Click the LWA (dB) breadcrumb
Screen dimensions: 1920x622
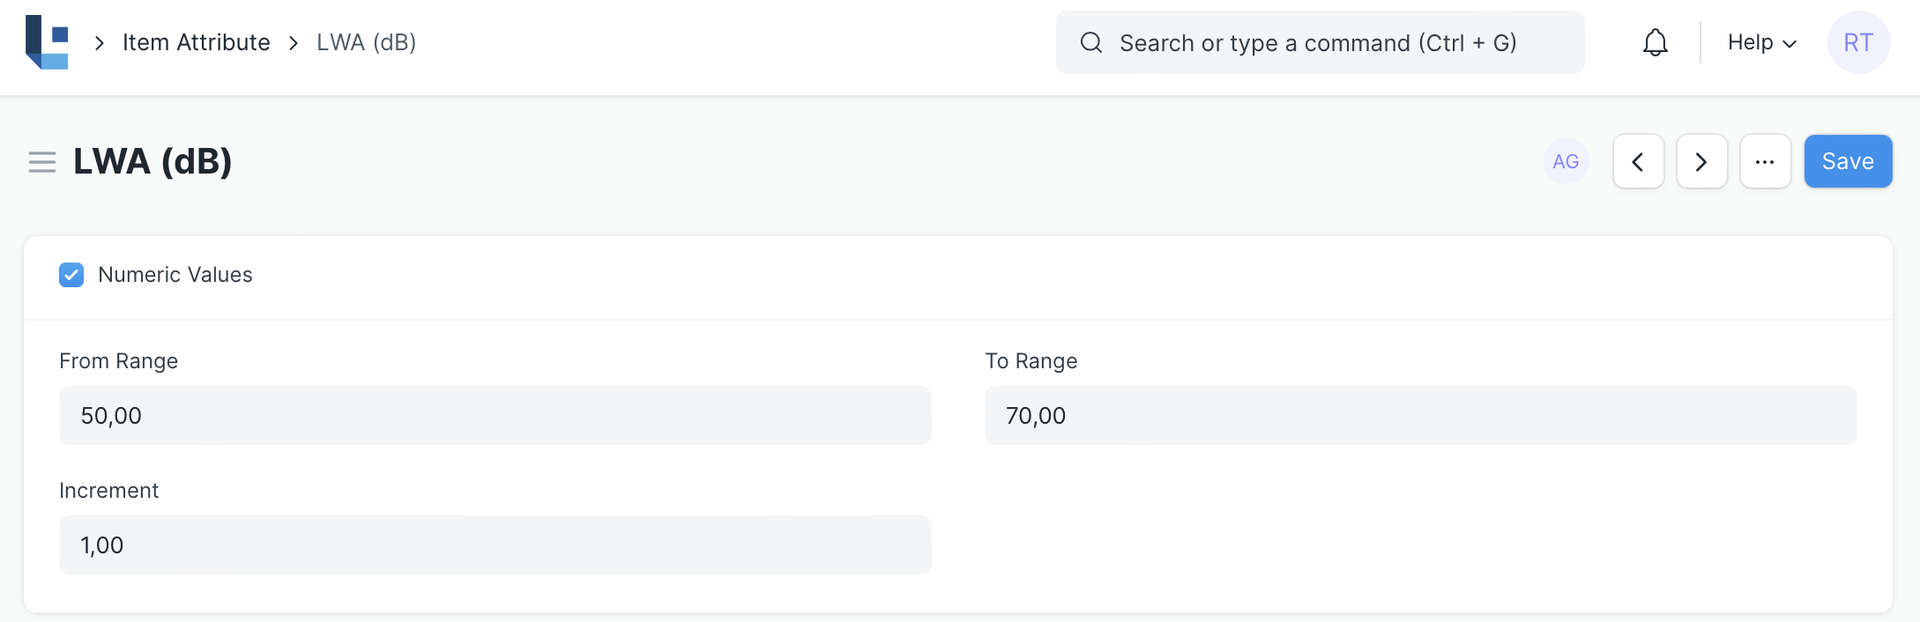pyautogui.click(x=366, y=43)
